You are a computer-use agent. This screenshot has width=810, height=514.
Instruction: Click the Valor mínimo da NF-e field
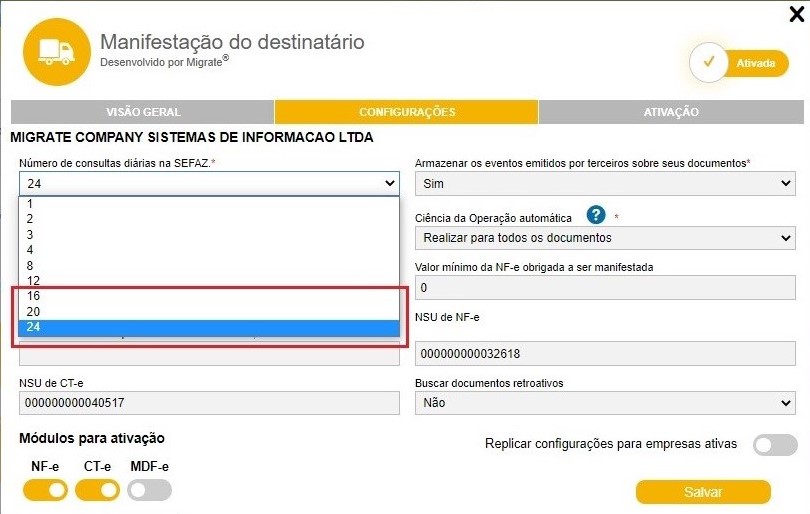pyautogui.click(x=604, y=288)
